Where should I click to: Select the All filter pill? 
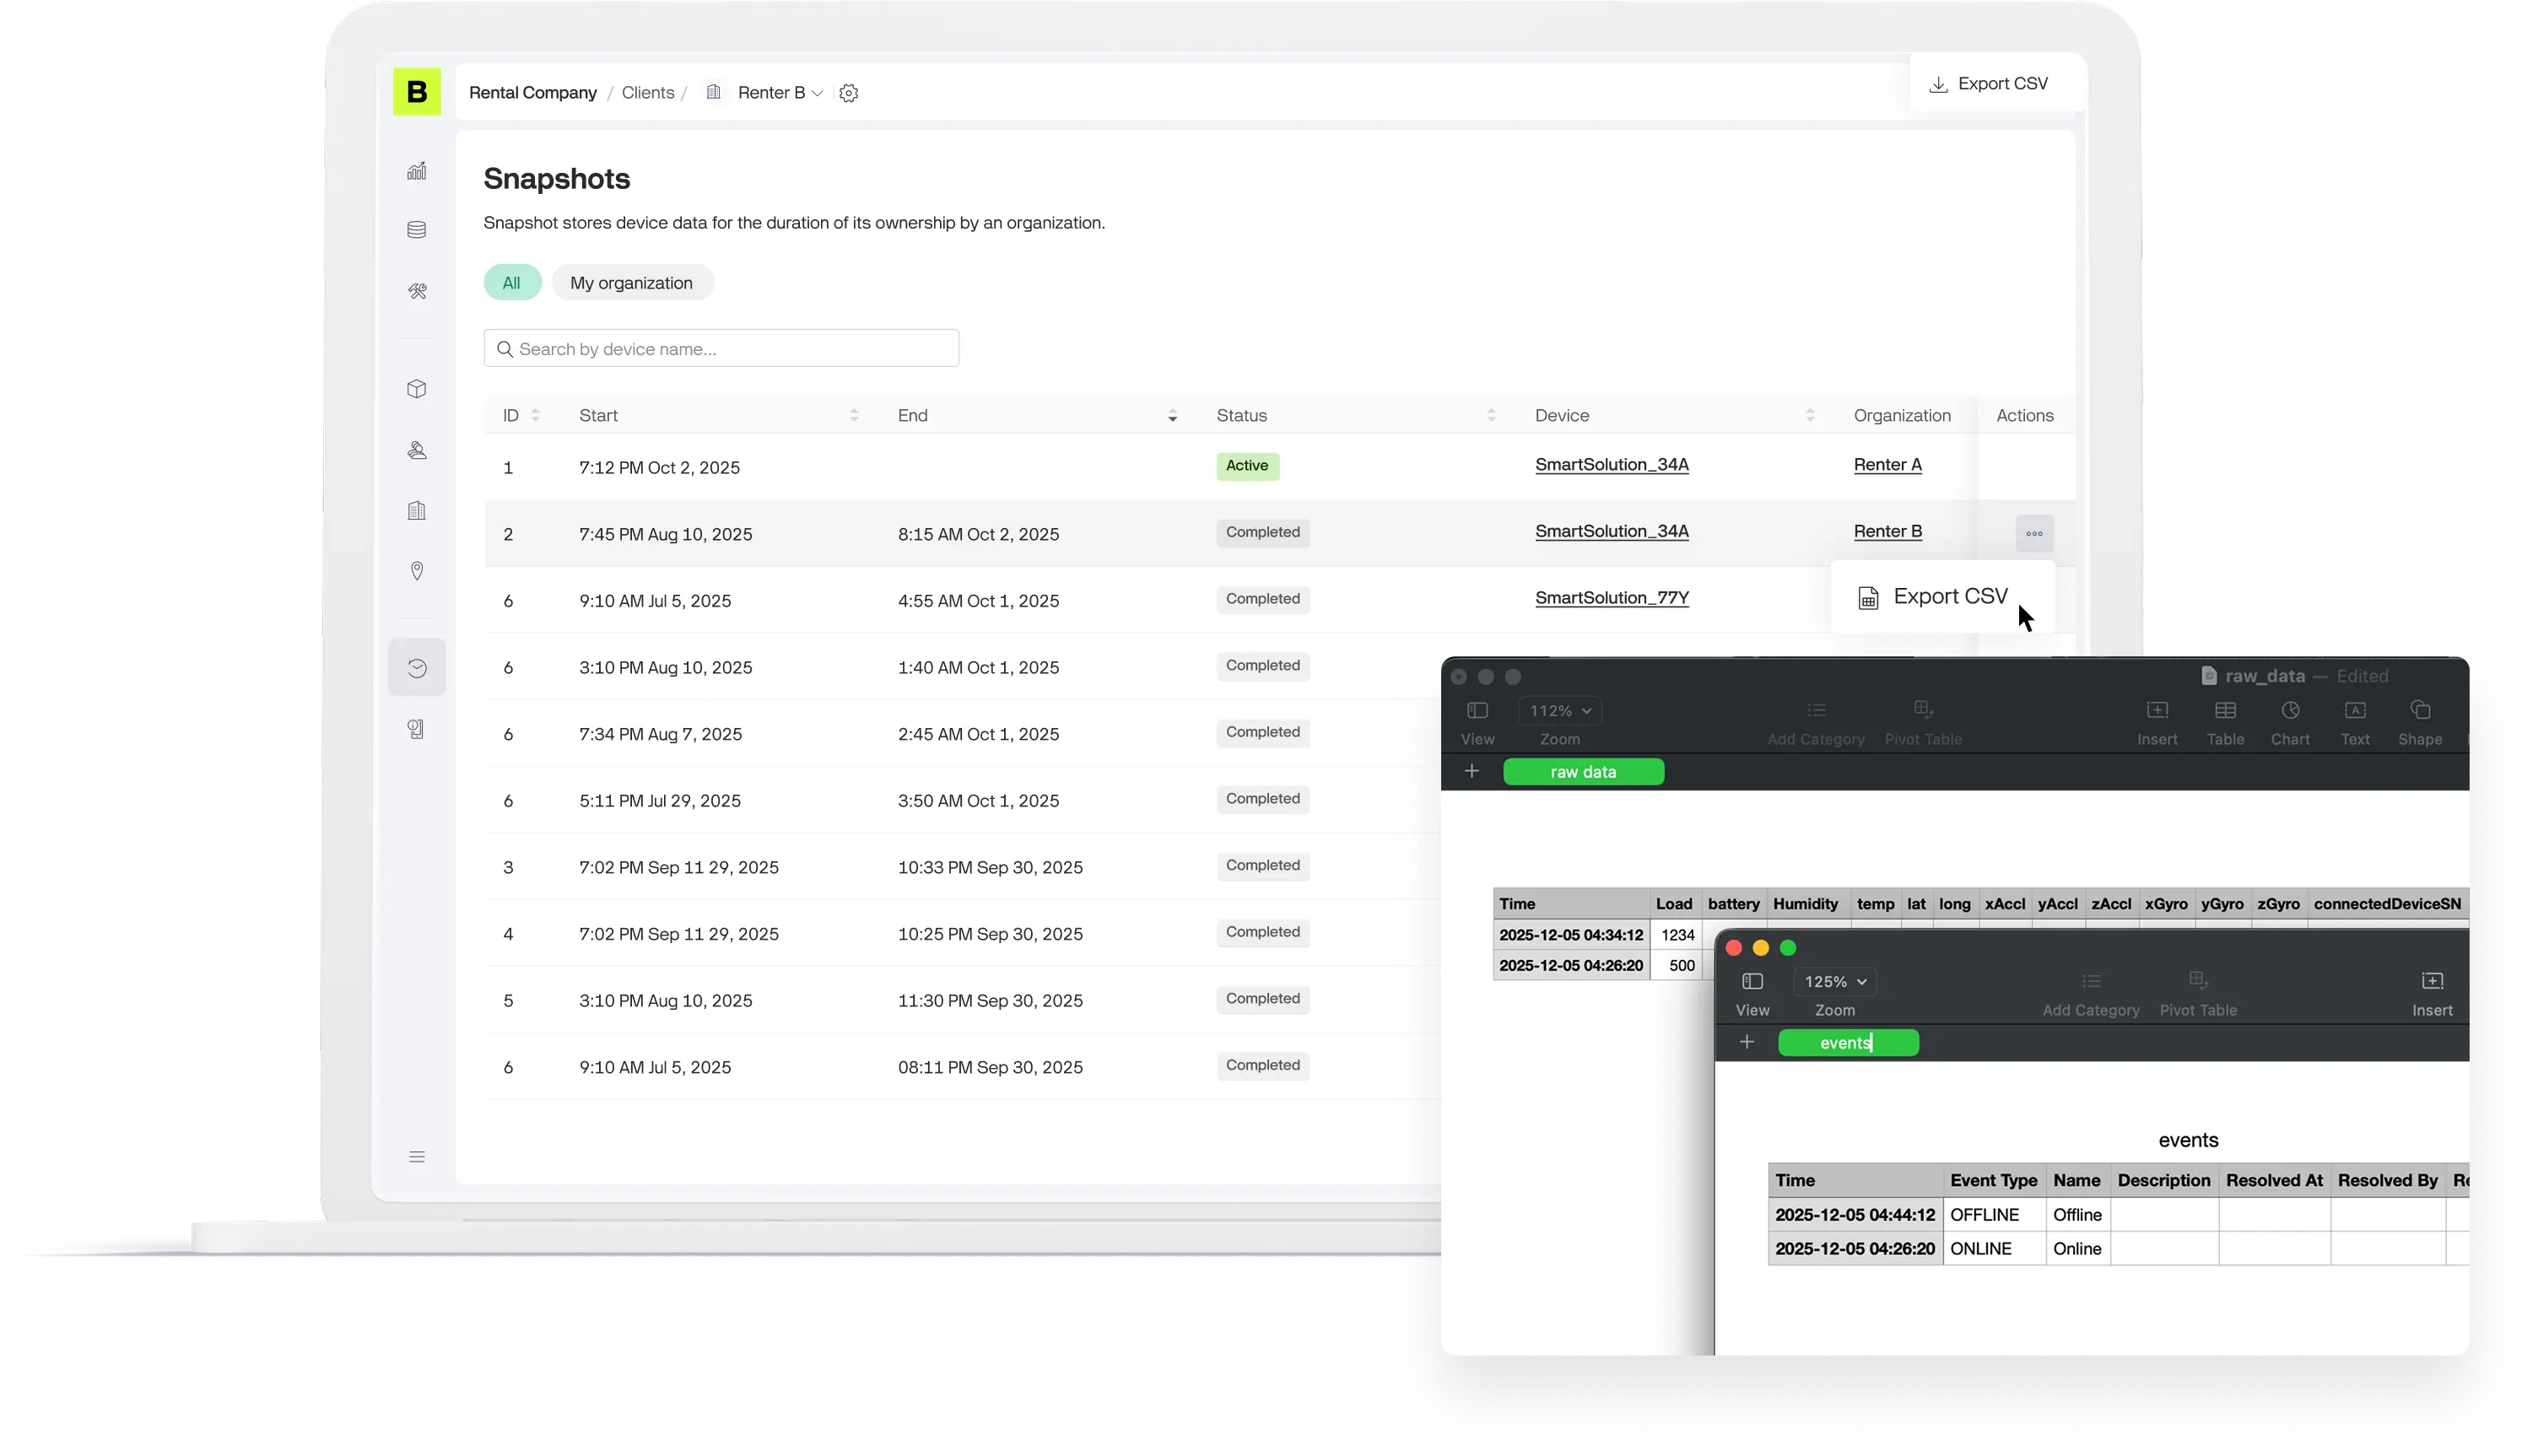click(x=512, y=283)
